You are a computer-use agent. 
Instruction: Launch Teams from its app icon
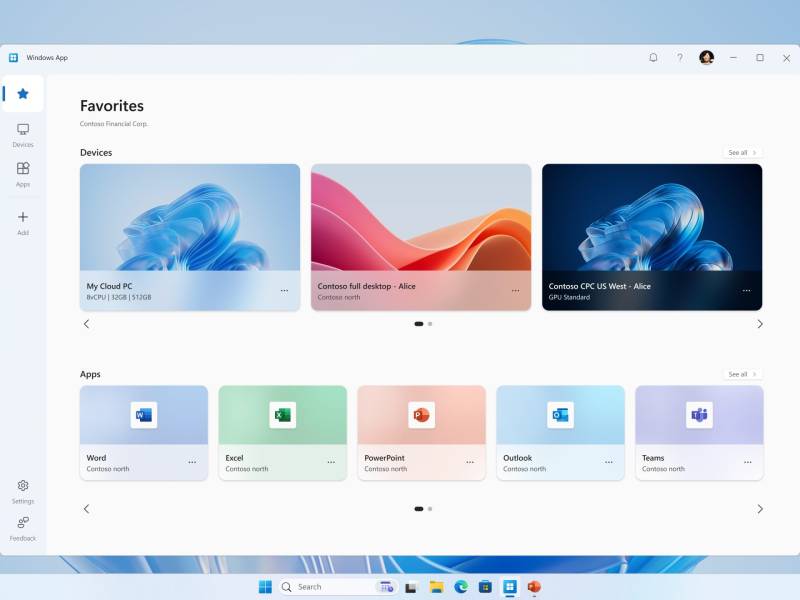click(x=699, y=415)
